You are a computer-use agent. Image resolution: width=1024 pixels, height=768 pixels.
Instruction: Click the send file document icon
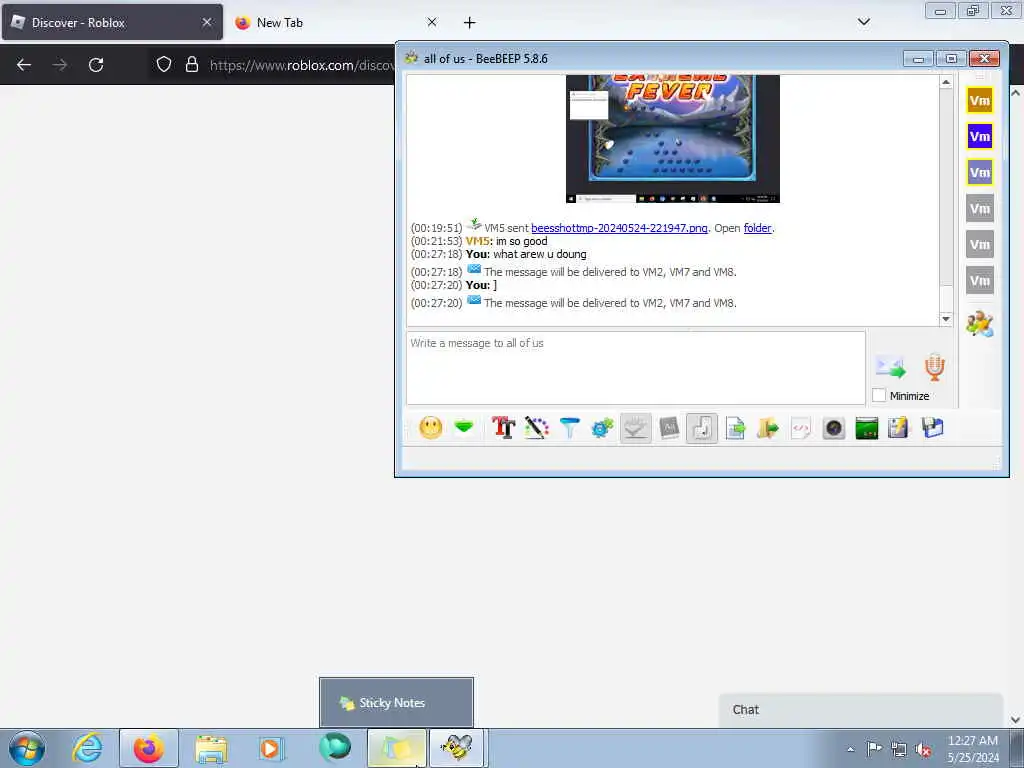pyautogui.click(x=735, y=428)
